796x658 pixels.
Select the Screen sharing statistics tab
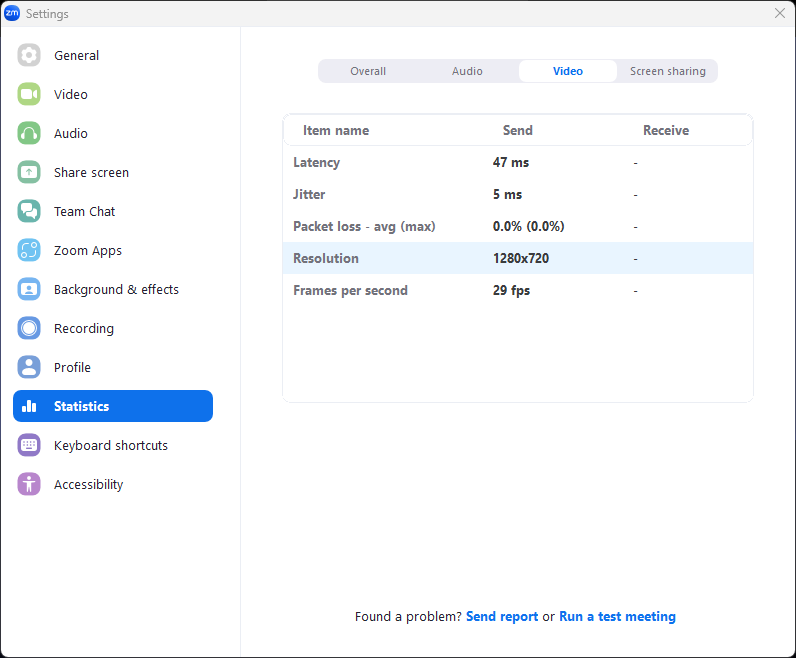pos(667,71)
